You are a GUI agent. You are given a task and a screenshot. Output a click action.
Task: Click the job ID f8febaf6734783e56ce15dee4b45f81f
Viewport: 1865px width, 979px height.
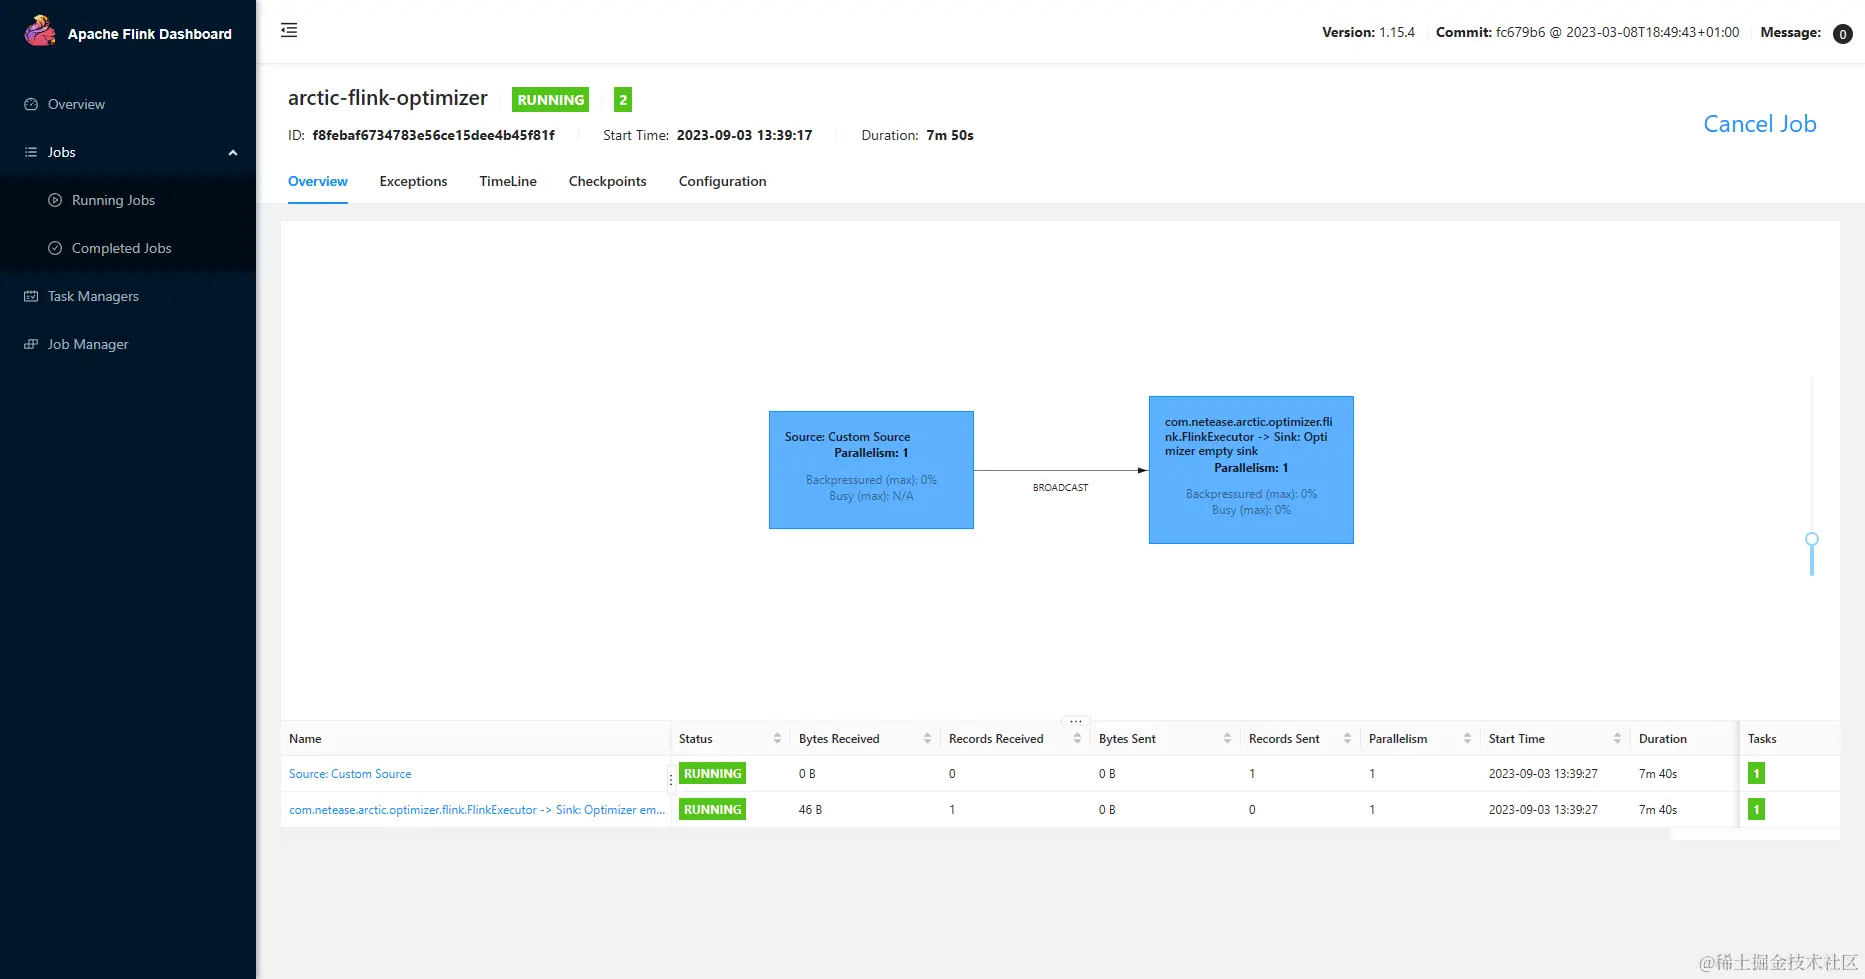pos(433,135)
